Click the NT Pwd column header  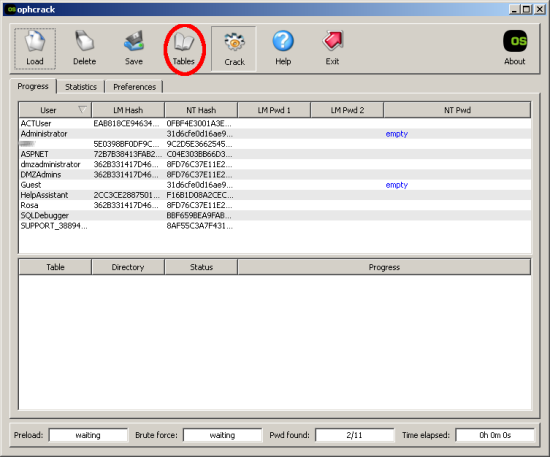457,110
